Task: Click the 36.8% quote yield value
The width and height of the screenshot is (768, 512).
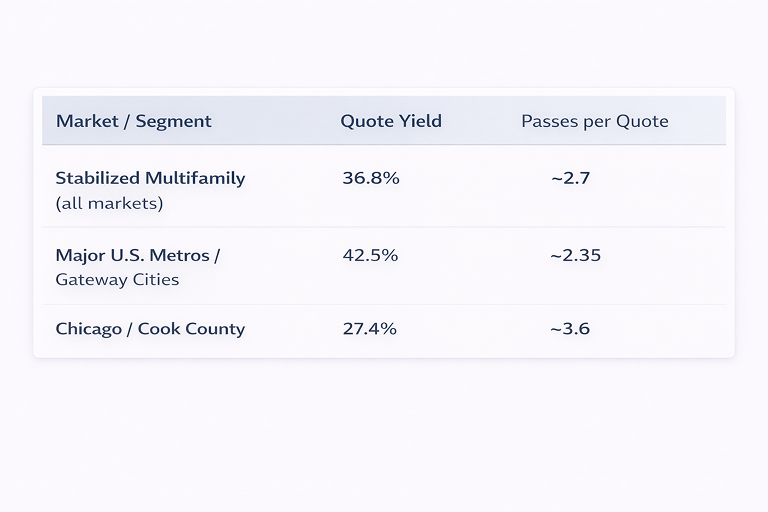Action: 370,178
